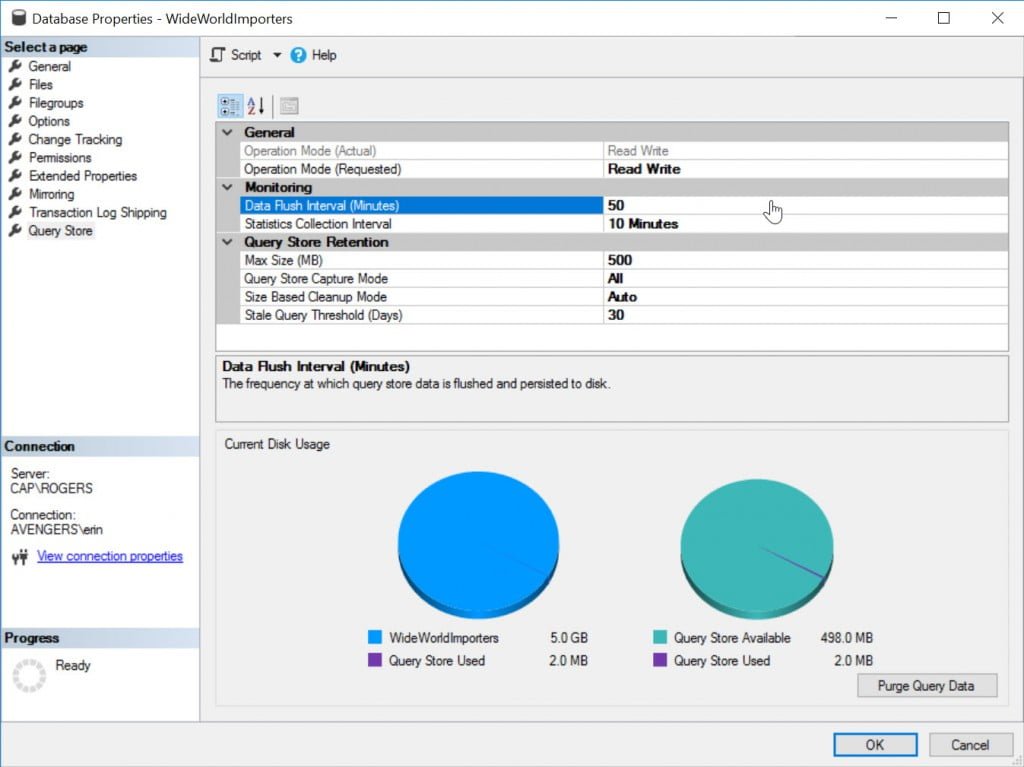1024x767 pixels.
Task: Click View connection properties link
Action: (x=110, y=556)
